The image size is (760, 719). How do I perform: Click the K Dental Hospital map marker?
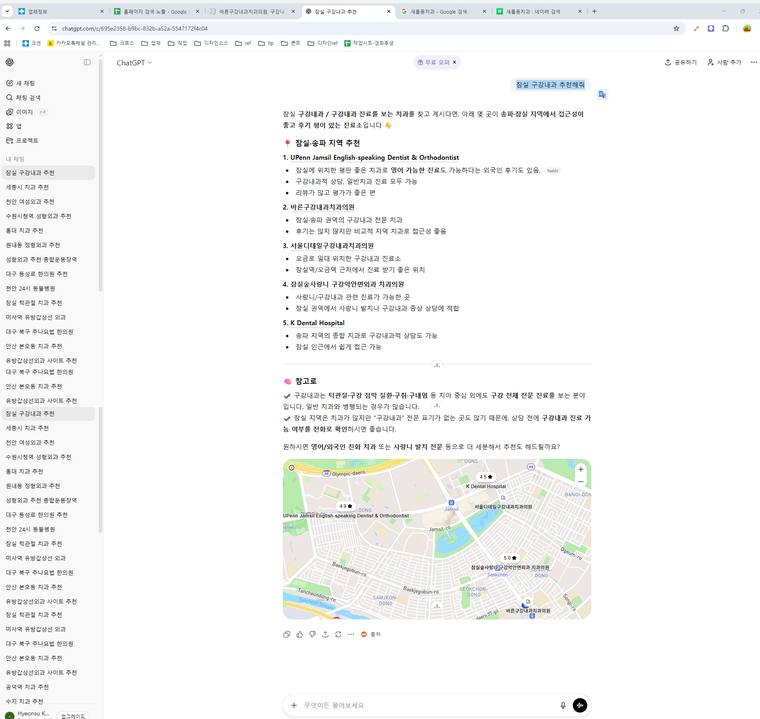[x=486, y=477]
